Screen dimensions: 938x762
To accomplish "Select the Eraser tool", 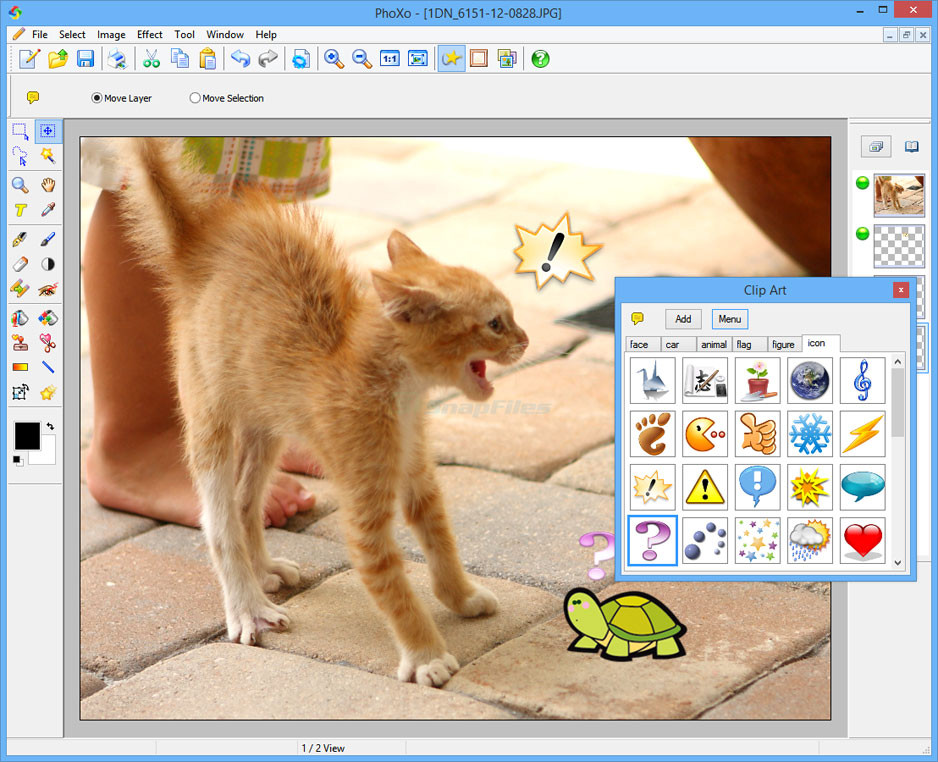I will coord(20,264).
